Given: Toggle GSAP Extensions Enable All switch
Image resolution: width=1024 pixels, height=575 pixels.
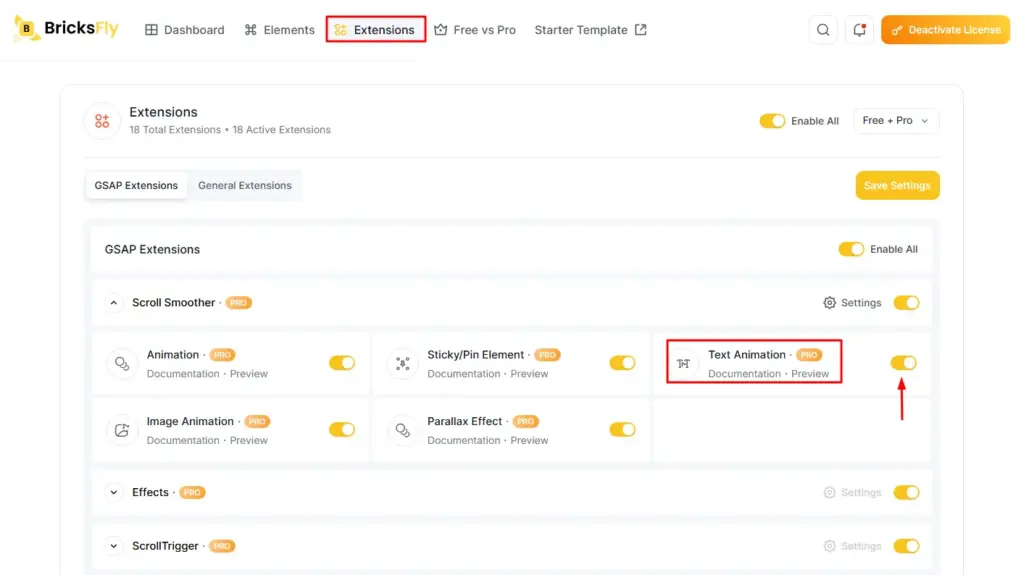Looking at the screenshot, I should tap(851, 249).
